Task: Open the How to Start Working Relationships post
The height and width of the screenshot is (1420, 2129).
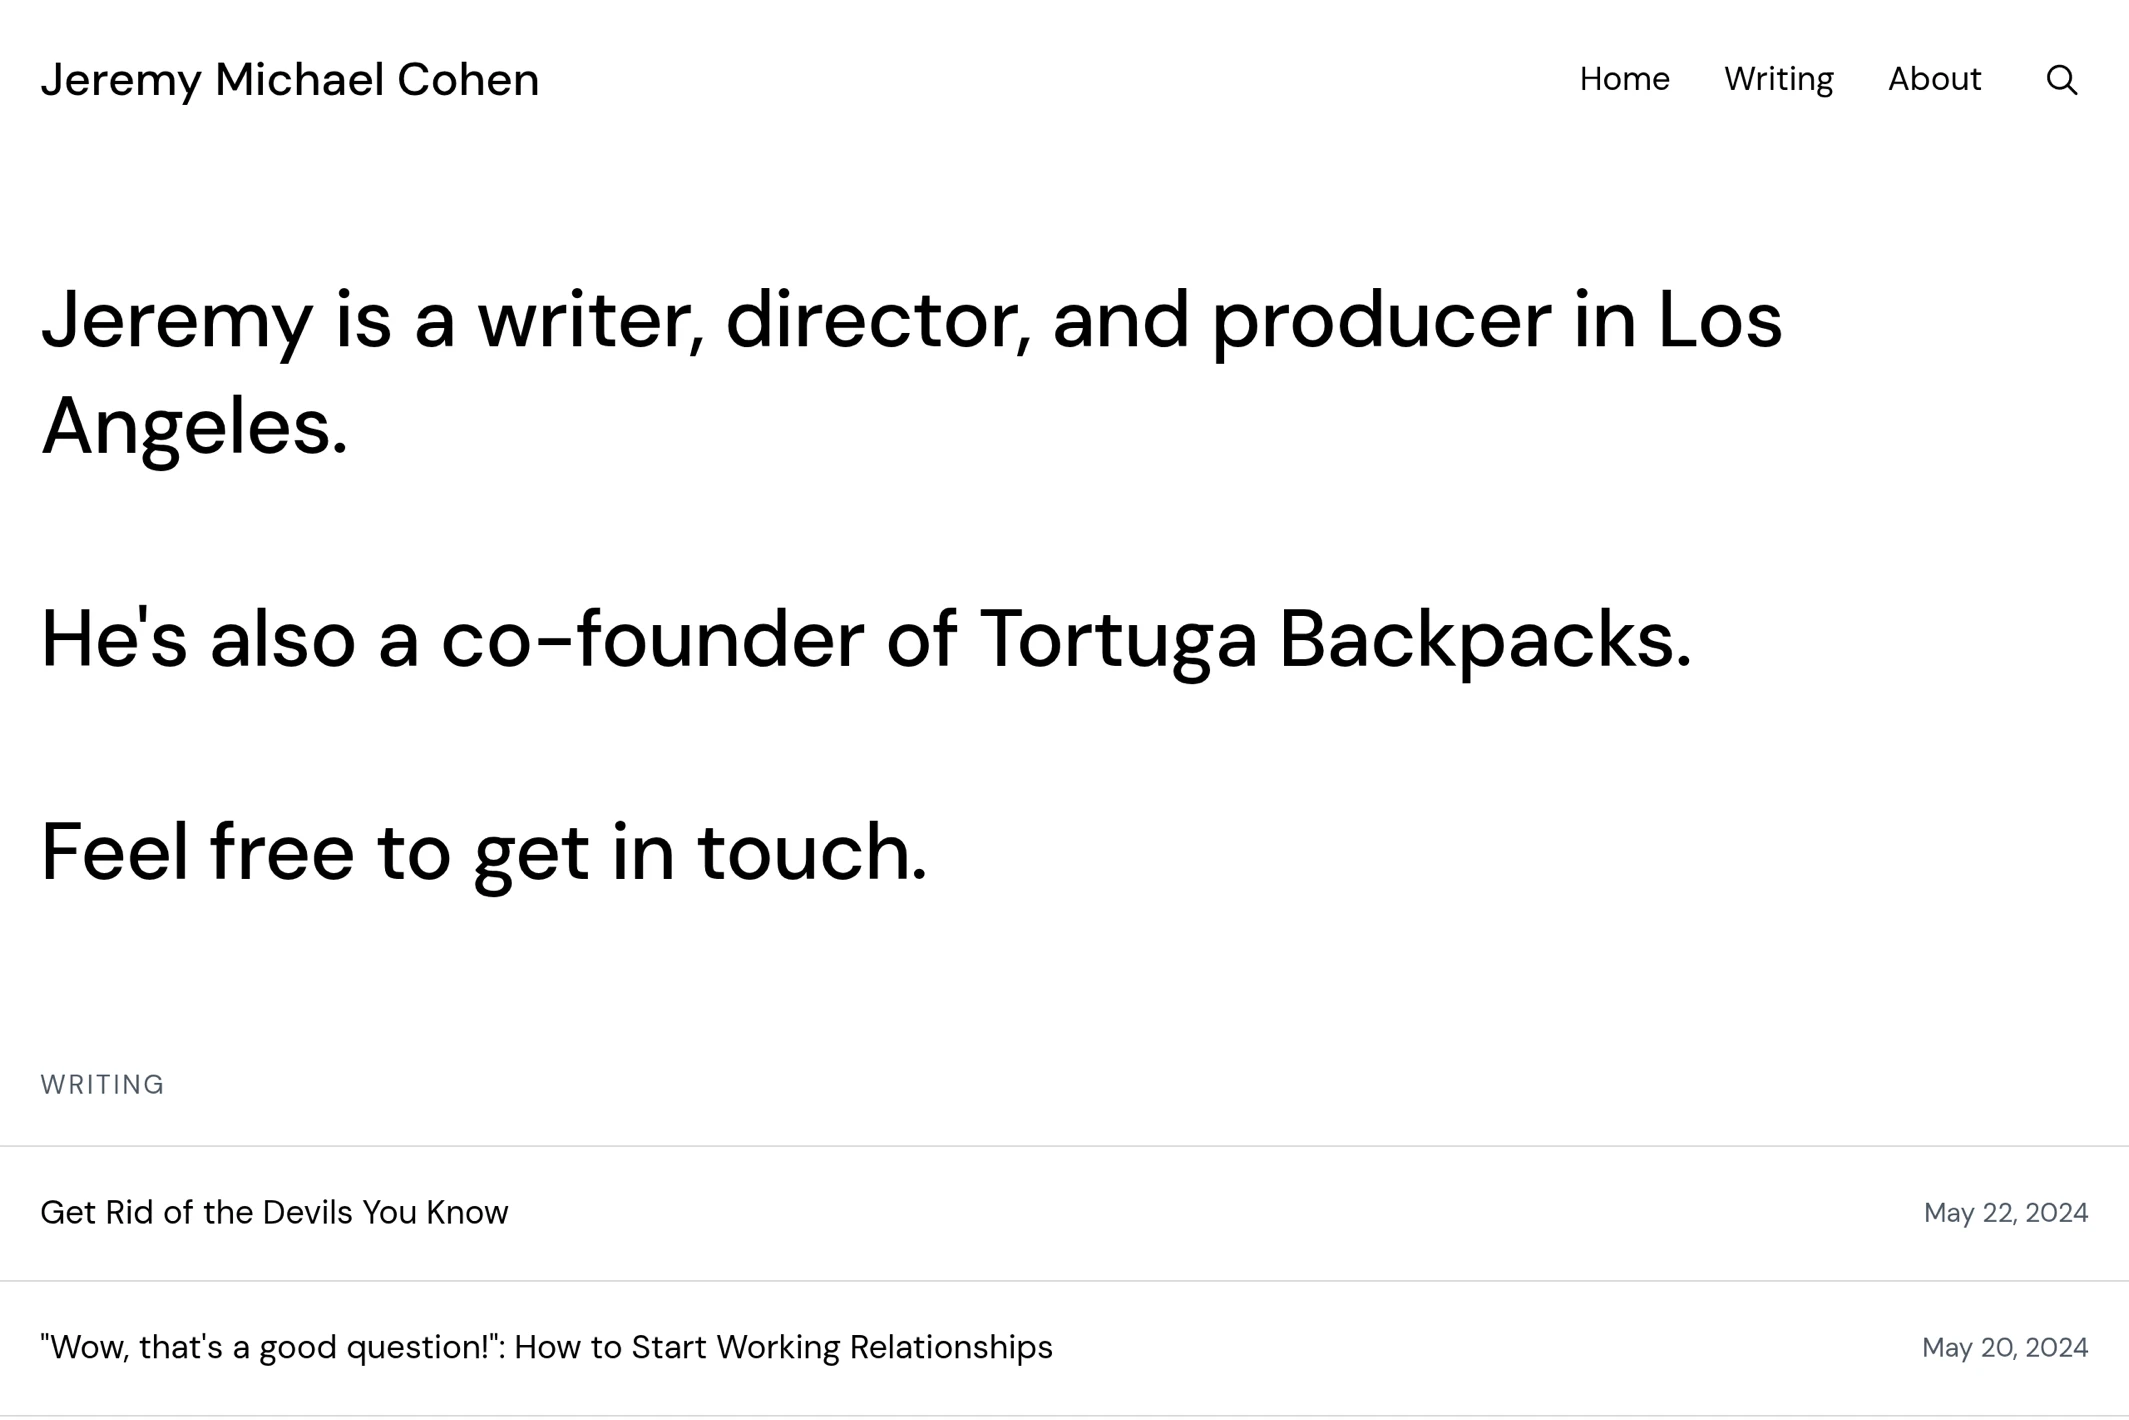Action: click(546, 1347)
